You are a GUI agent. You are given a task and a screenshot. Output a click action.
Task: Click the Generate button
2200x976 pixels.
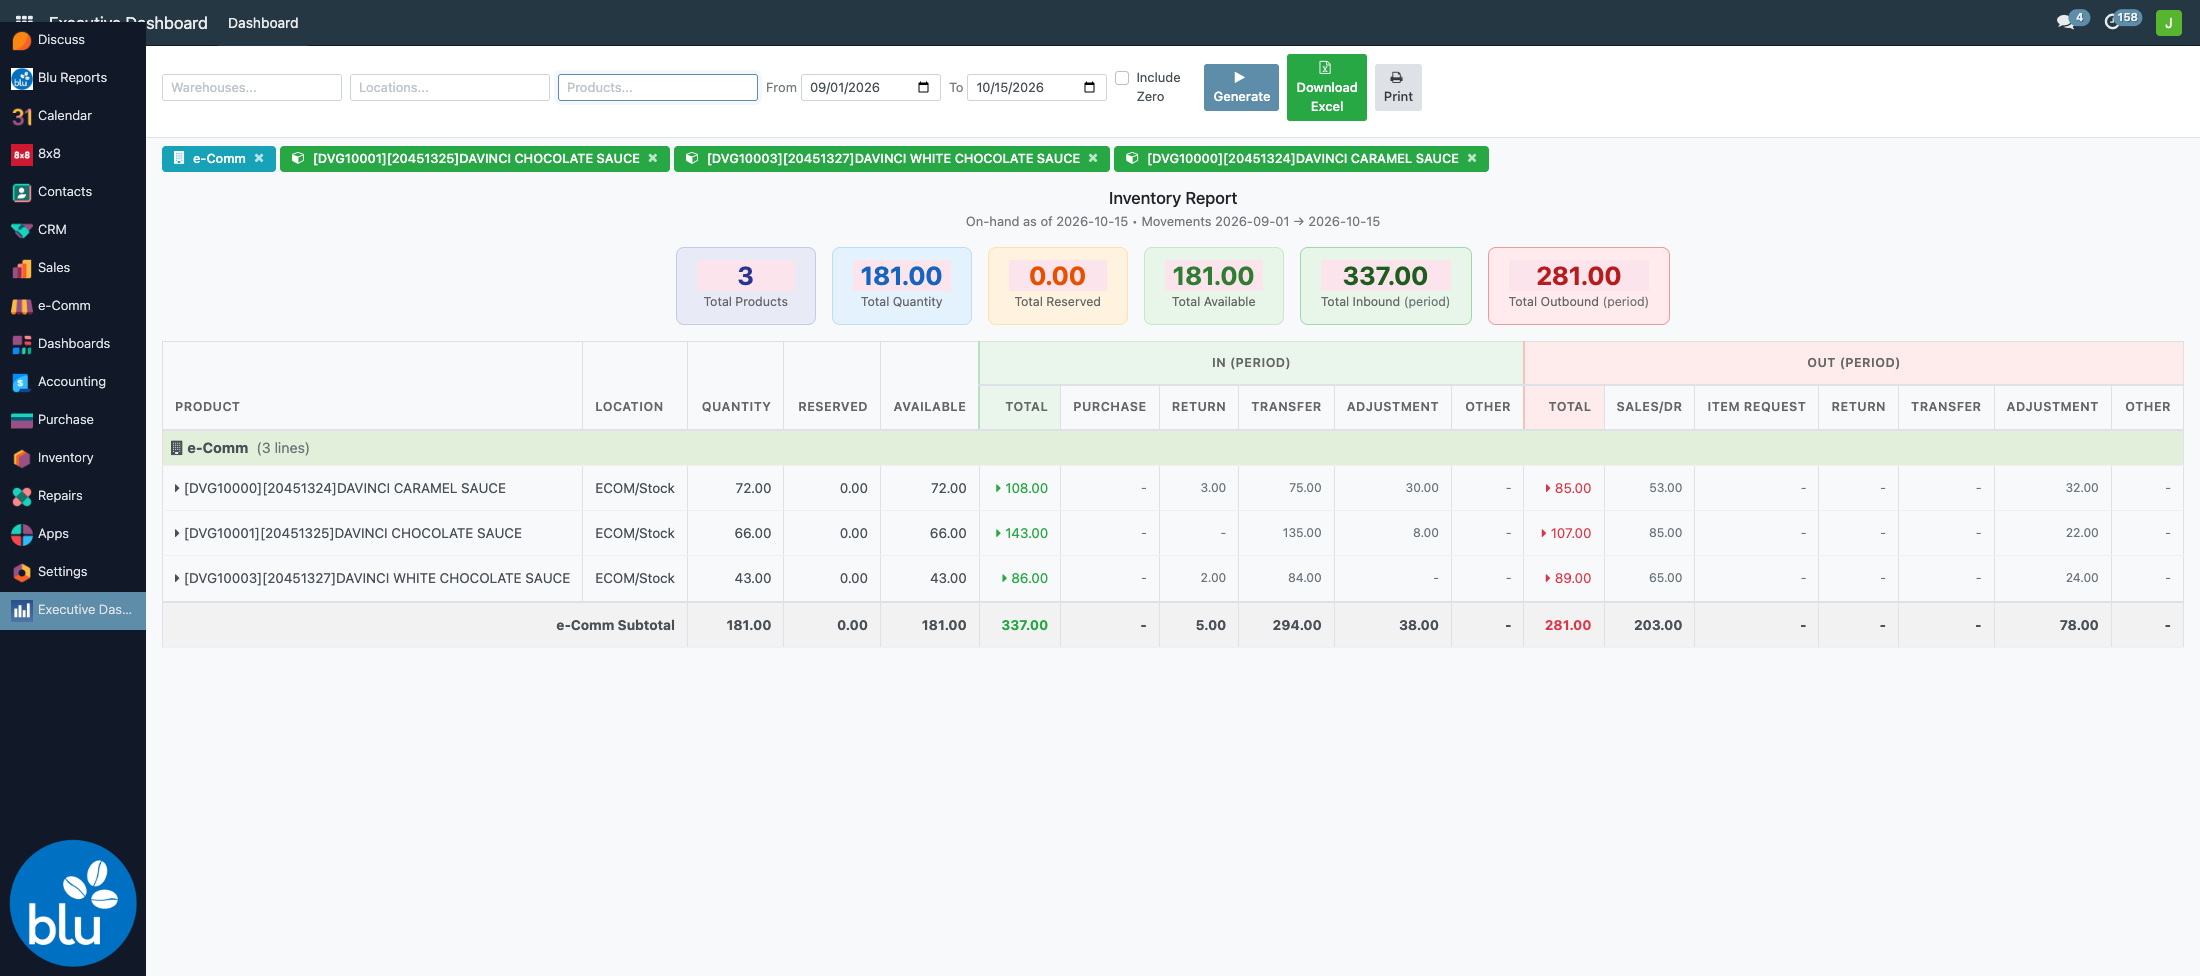point(1241,87)
